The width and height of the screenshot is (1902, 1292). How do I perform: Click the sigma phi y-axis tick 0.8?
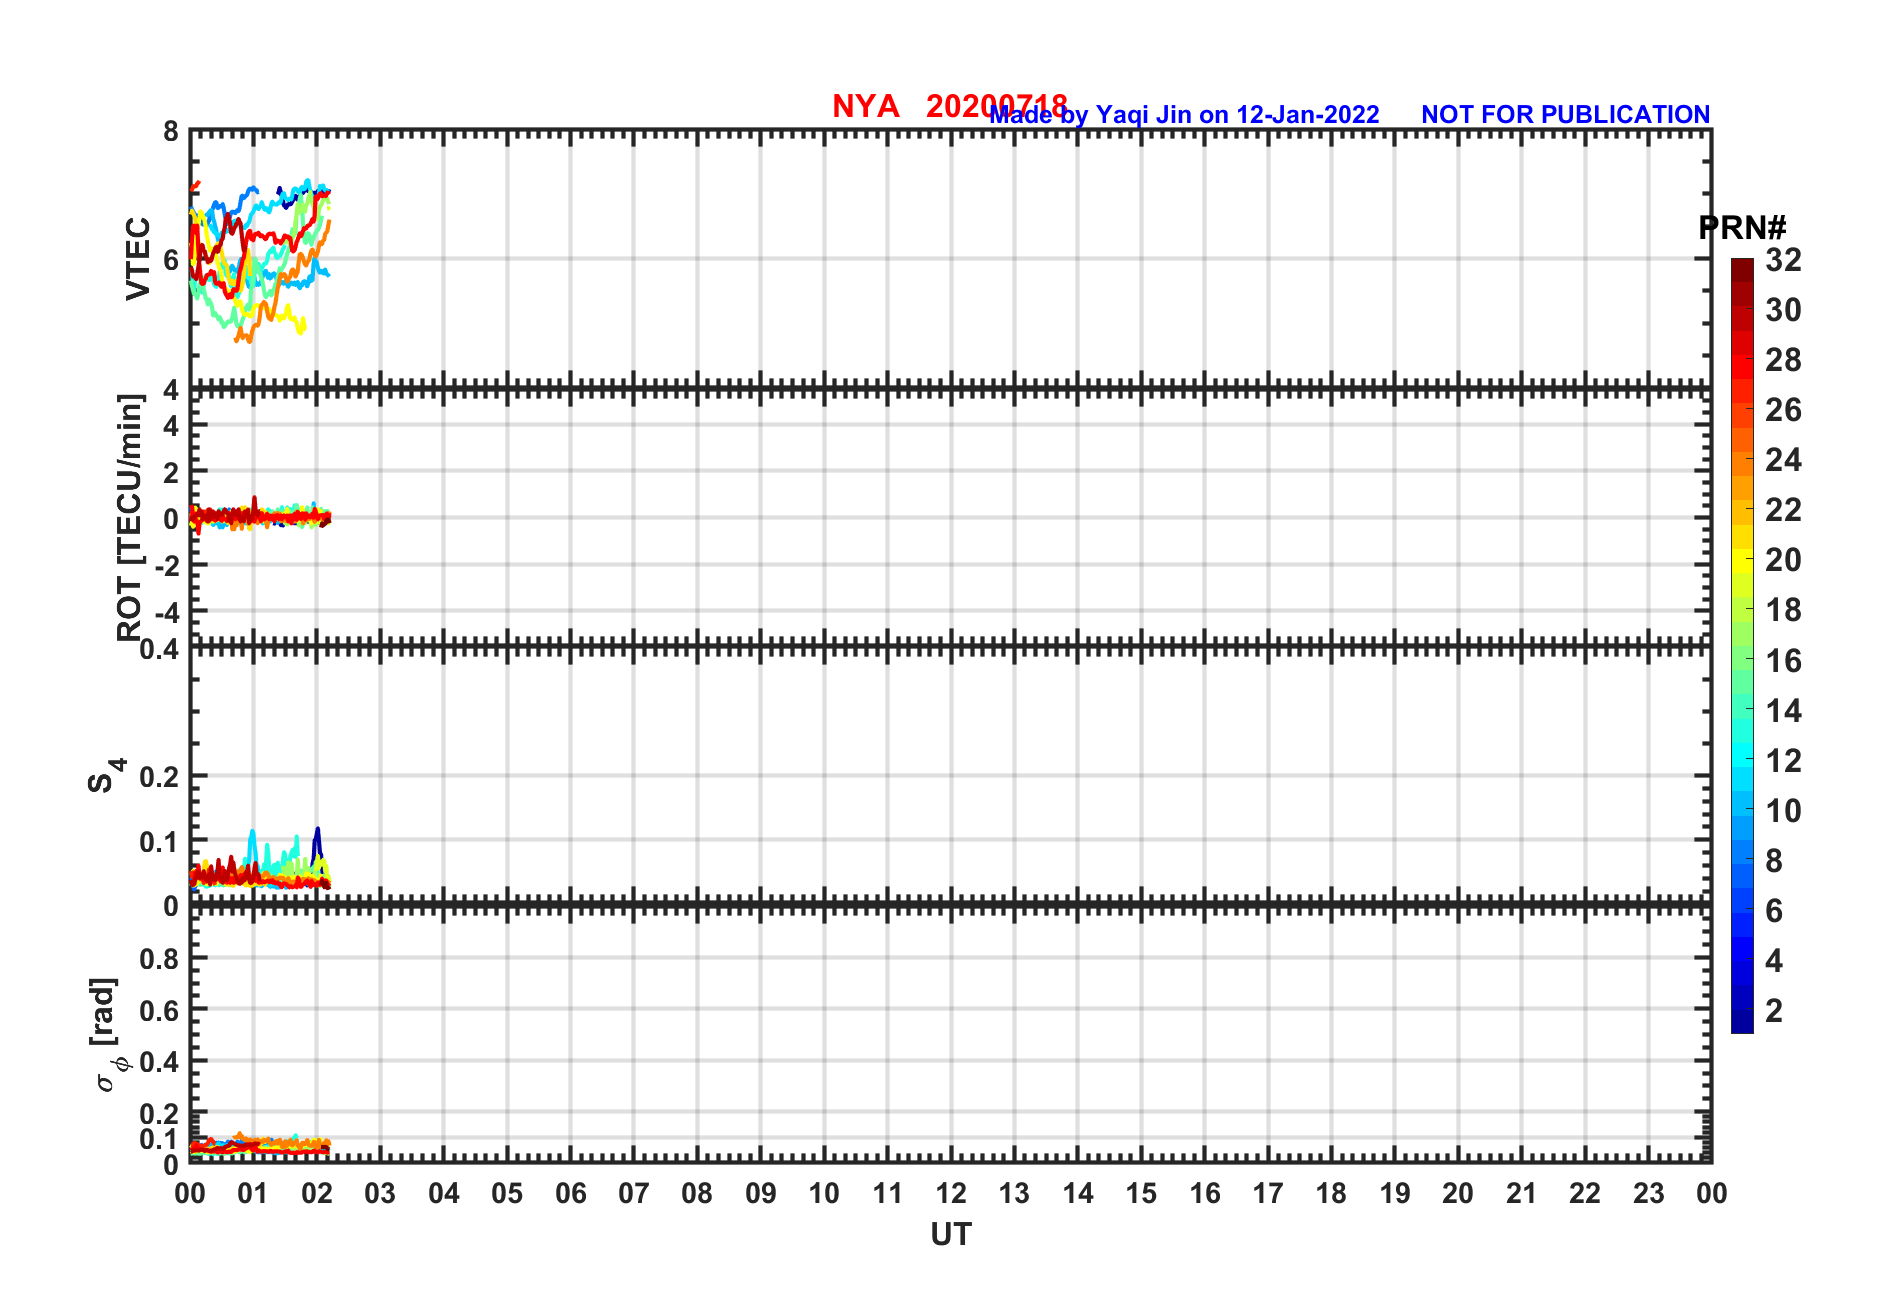[x=160, y=959]
